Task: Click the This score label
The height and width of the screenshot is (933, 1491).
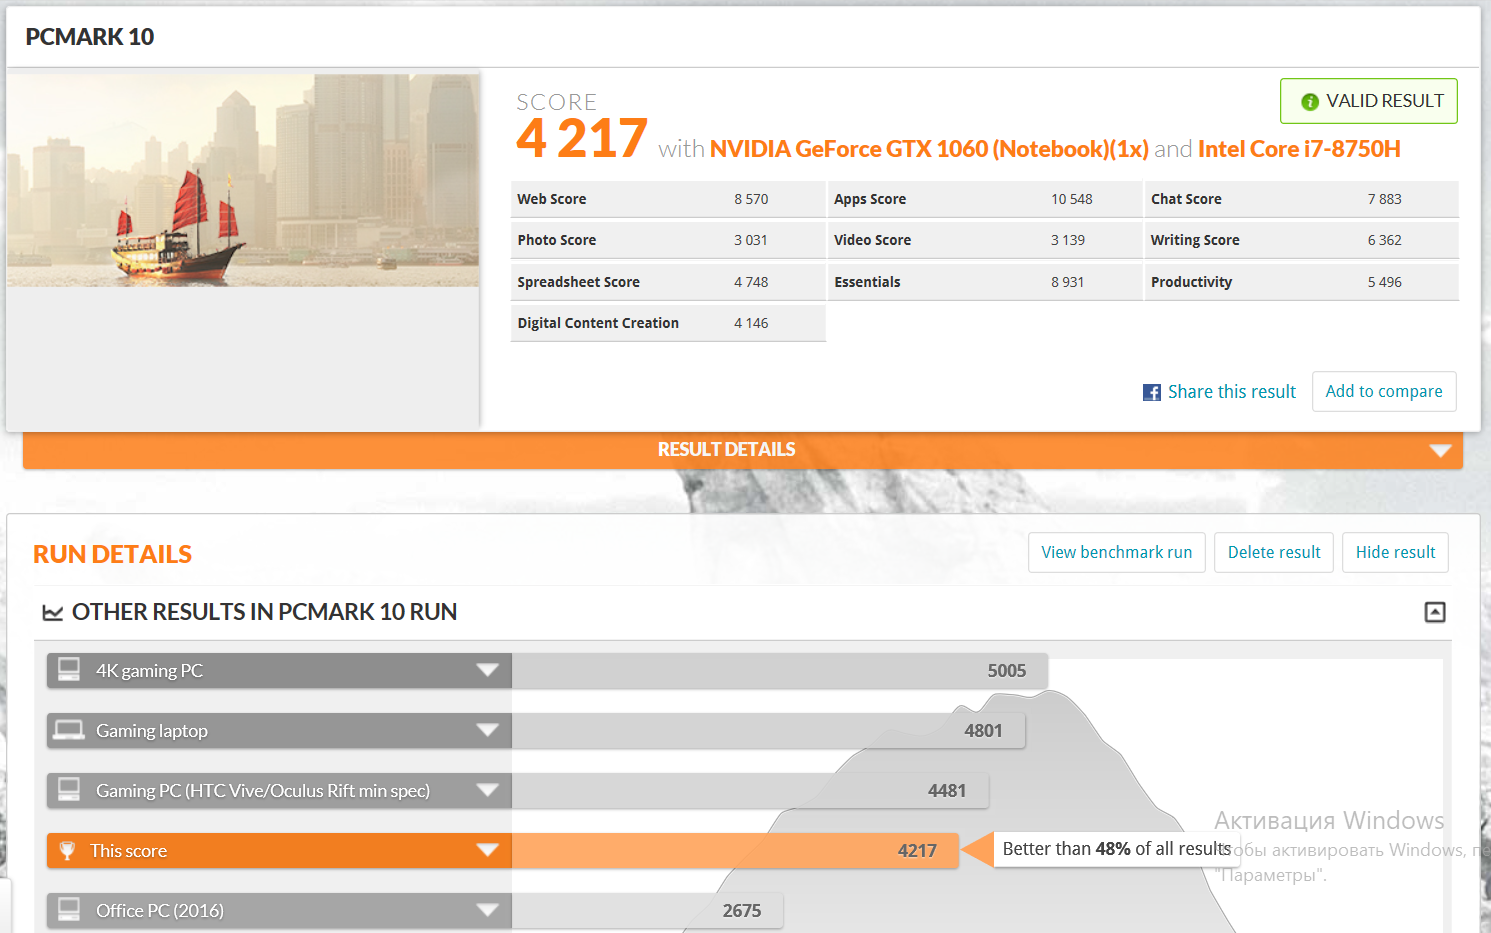Action: (128, 851)
